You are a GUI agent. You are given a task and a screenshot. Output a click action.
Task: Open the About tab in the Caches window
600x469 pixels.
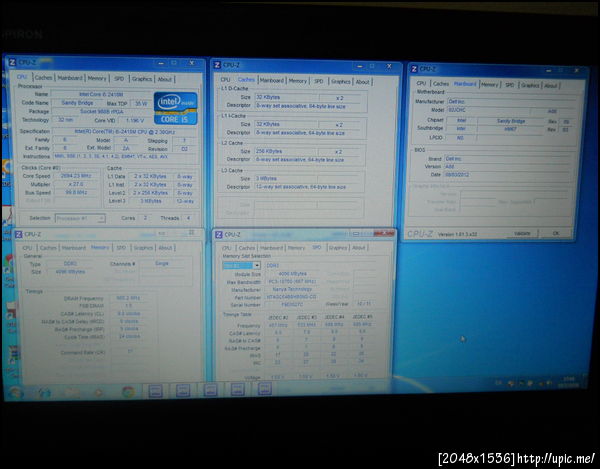362,82
